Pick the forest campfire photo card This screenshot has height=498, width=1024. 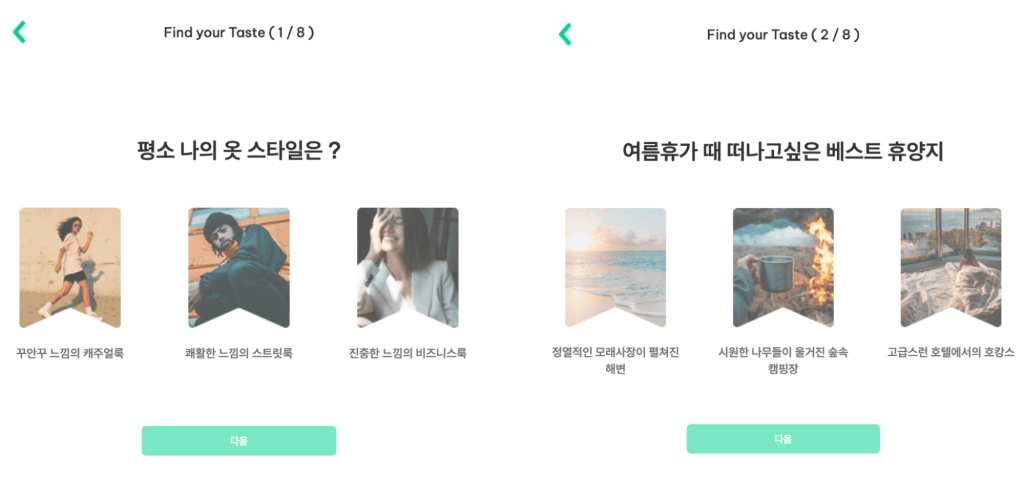[783, 268]
